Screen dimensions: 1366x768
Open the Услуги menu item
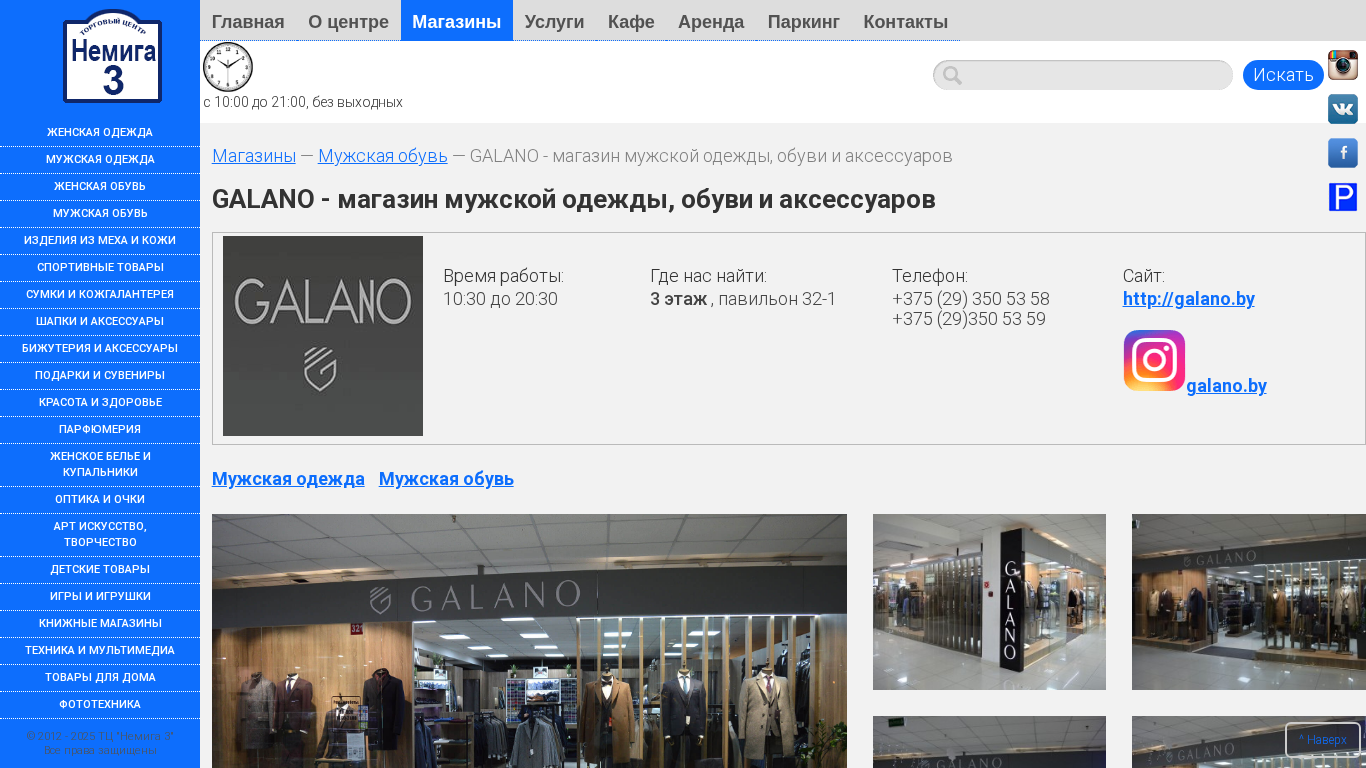pos(554,21)
